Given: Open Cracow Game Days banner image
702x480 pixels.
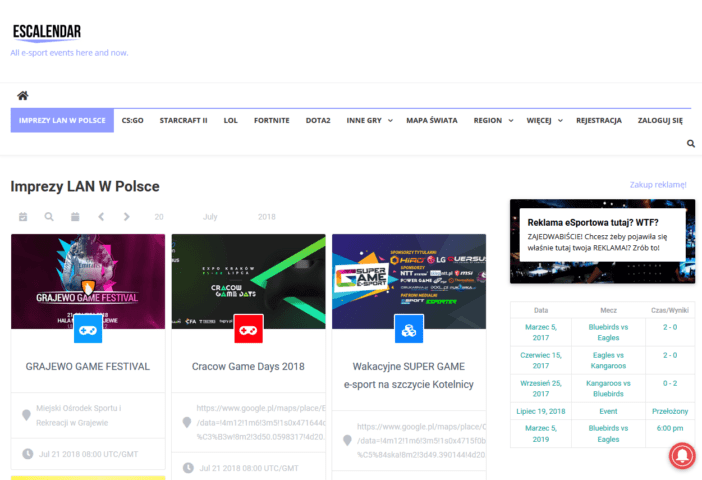Looking at the screenshot, I should pyautogui.click(x=248, y=281).
